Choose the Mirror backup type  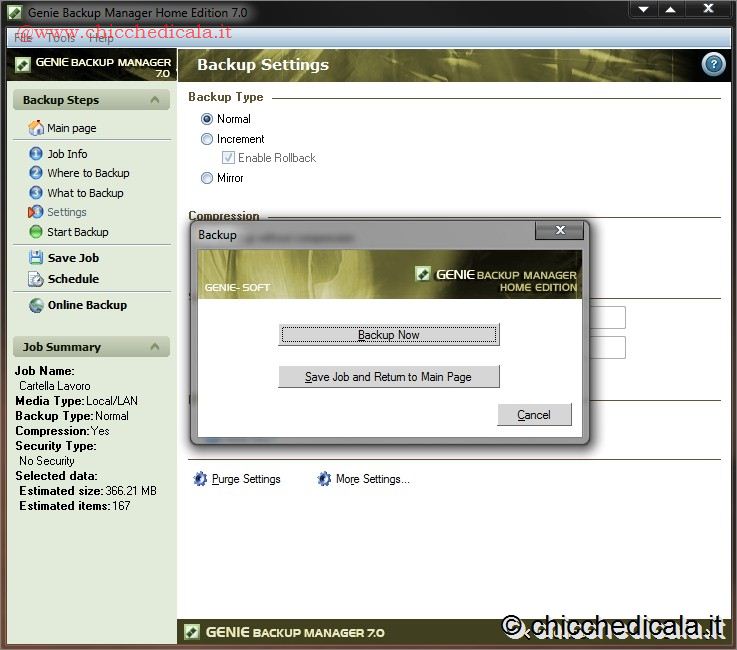pyautogui.click(x=207, y=178)
